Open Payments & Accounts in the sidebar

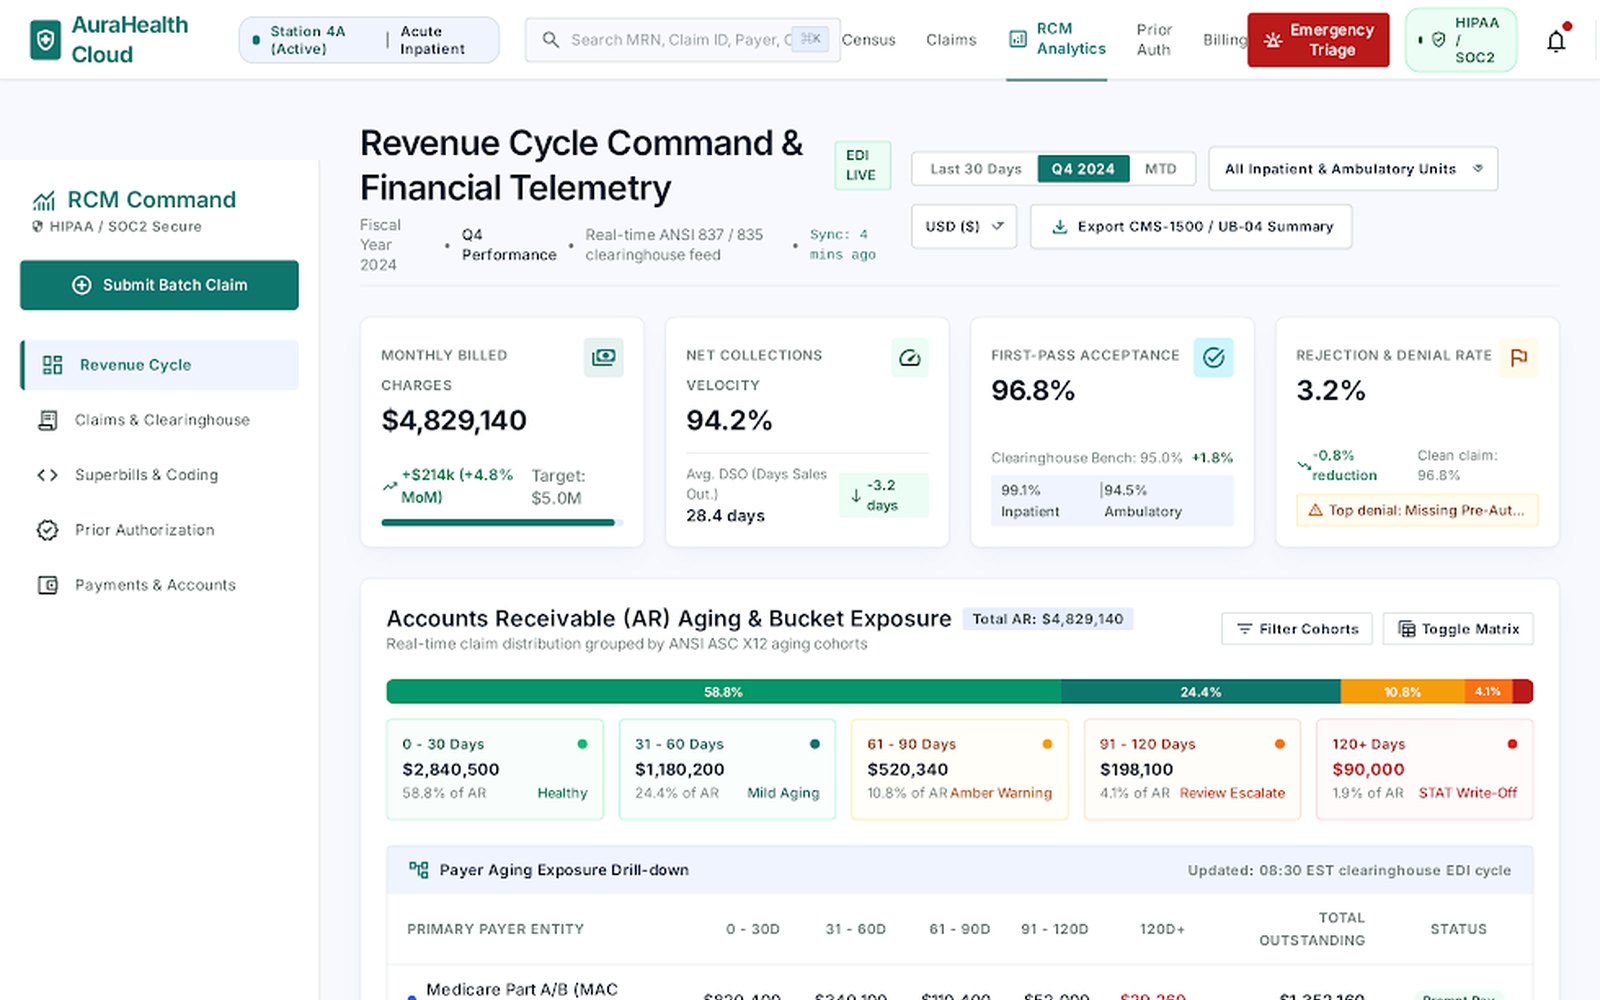159,585
